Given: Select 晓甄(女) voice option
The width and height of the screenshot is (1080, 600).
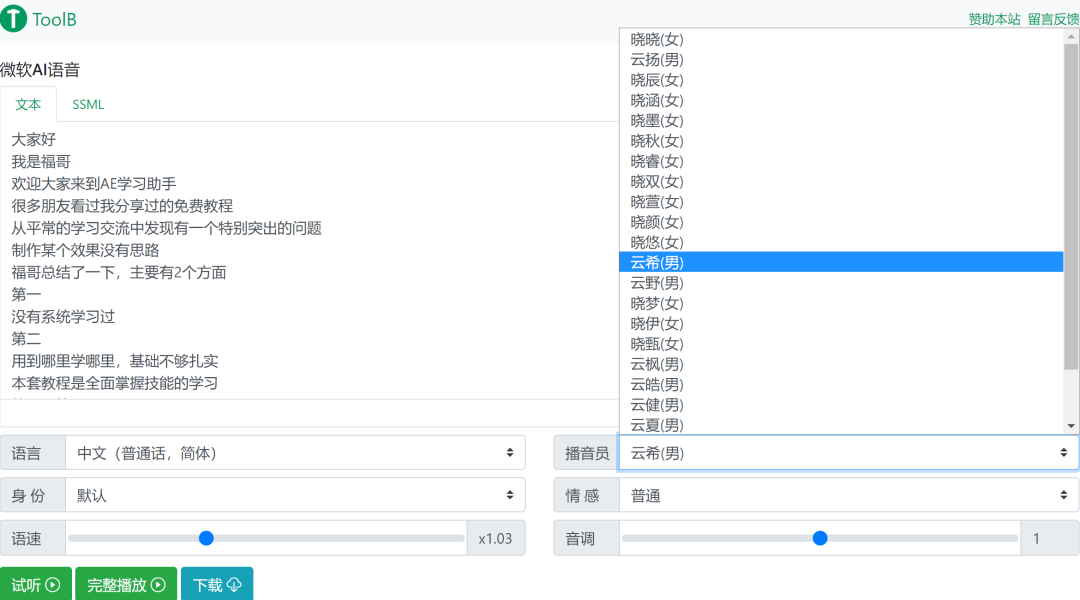Looking at the screenshot, I should point(841,344).
